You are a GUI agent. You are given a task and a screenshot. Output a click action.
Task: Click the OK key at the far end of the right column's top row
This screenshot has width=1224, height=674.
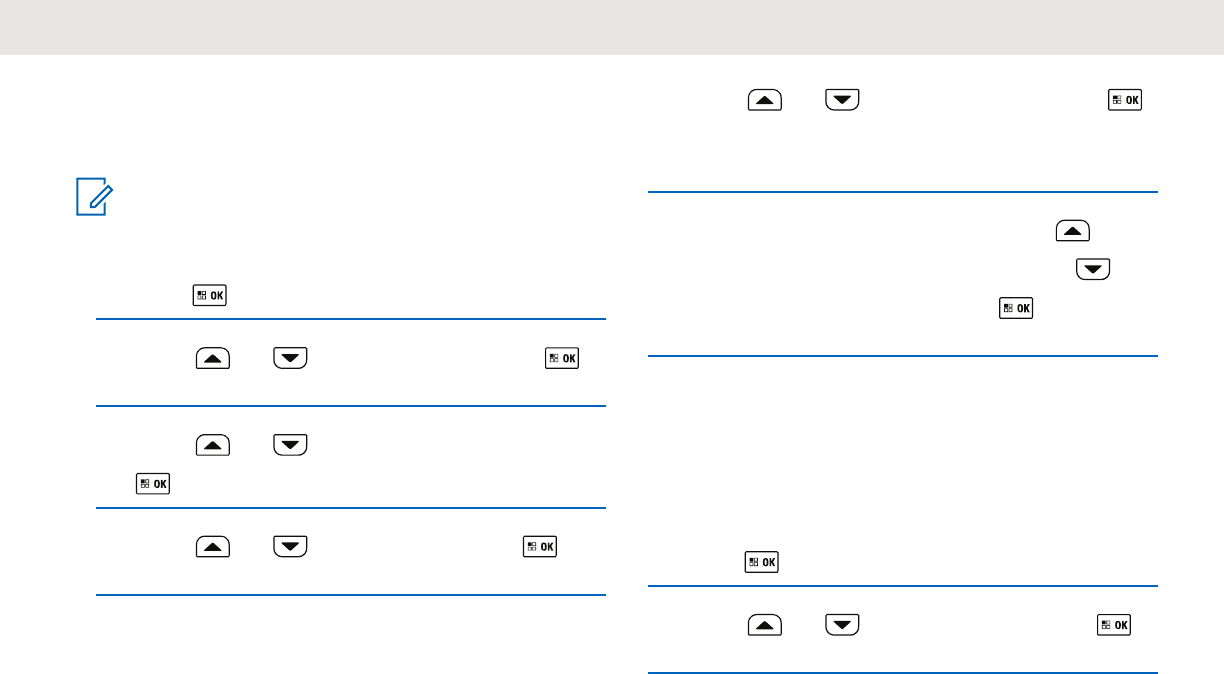tap(1126, 100)
